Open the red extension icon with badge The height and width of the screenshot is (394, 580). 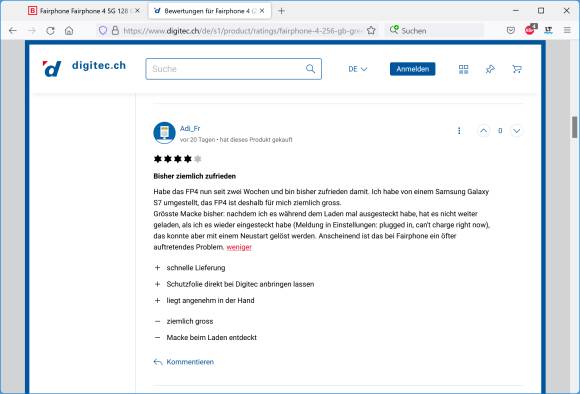click(530, 30)
